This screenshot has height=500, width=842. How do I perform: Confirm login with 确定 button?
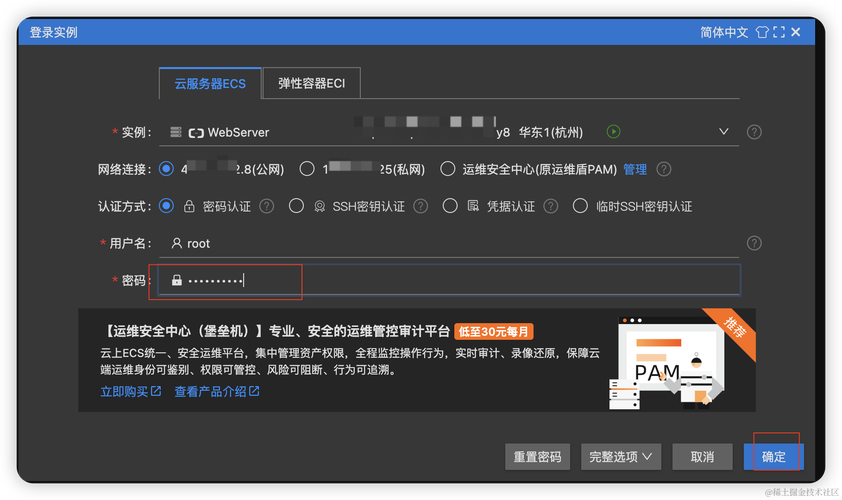(x=773, y=457)
